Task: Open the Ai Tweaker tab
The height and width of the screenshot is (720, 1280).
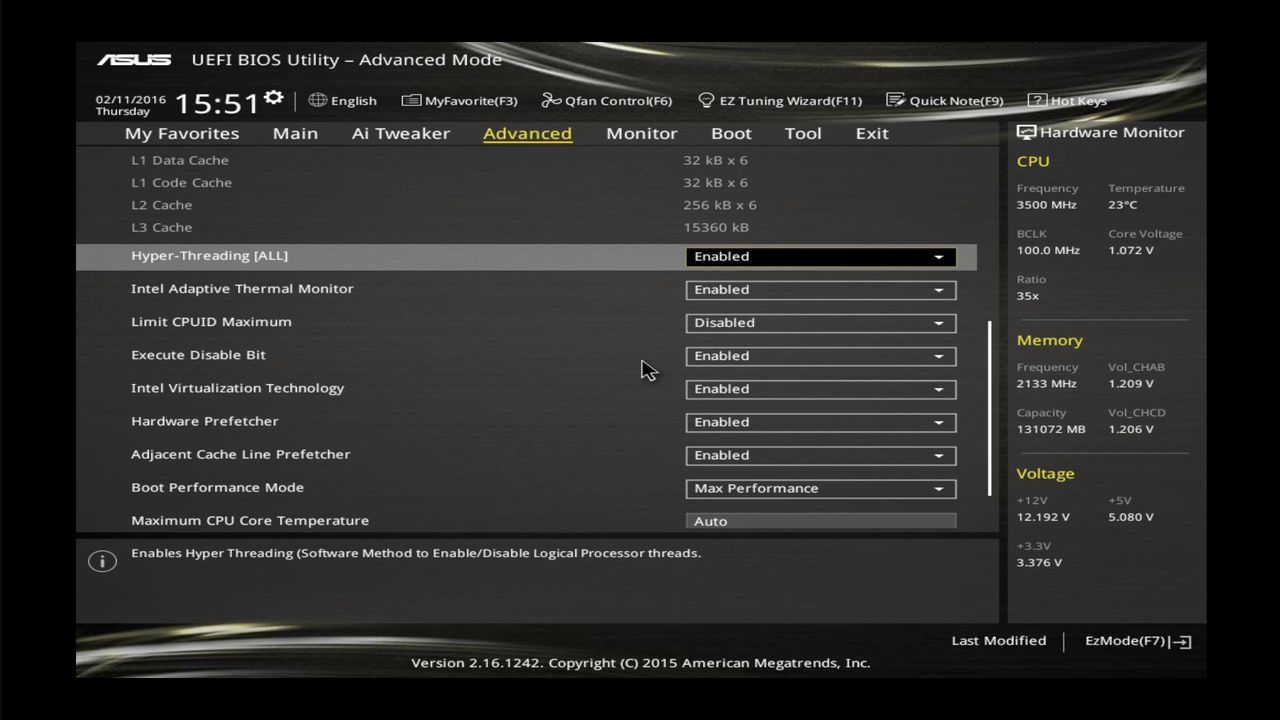Action: point(401,134)
